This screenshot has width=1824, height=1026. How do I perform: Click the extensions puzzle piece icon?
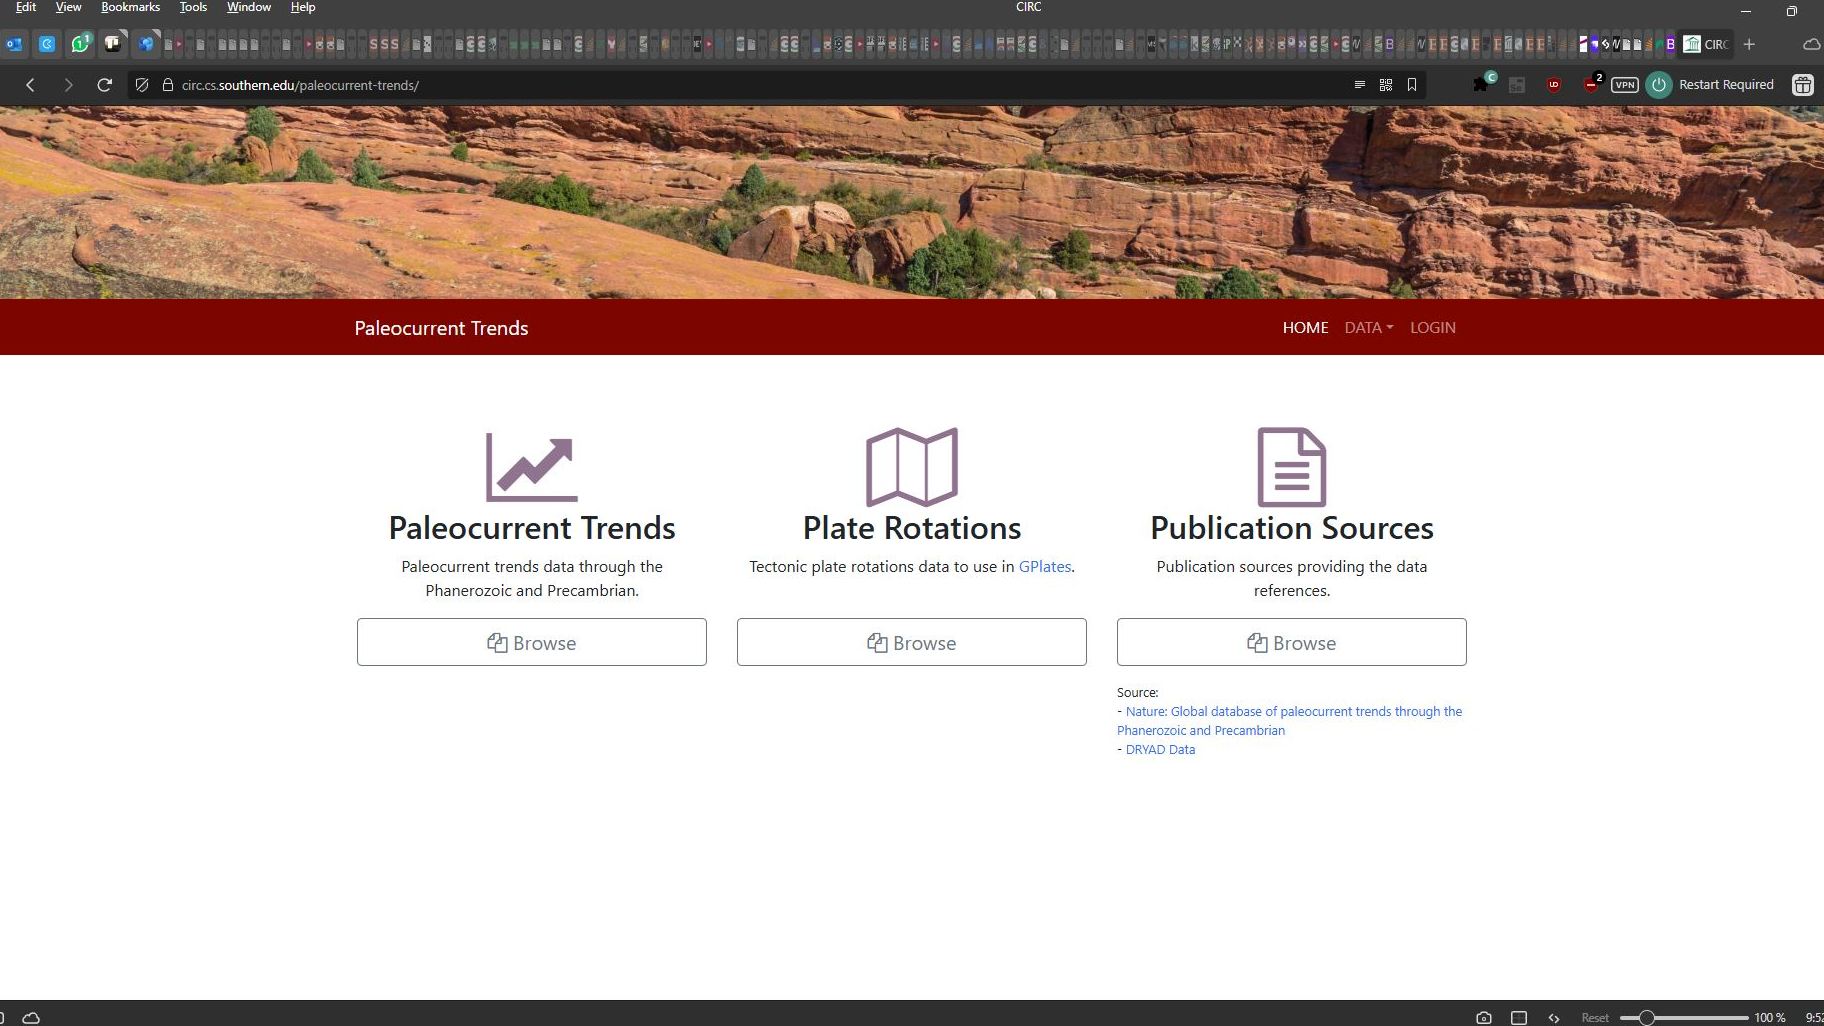coord(1481,85)
